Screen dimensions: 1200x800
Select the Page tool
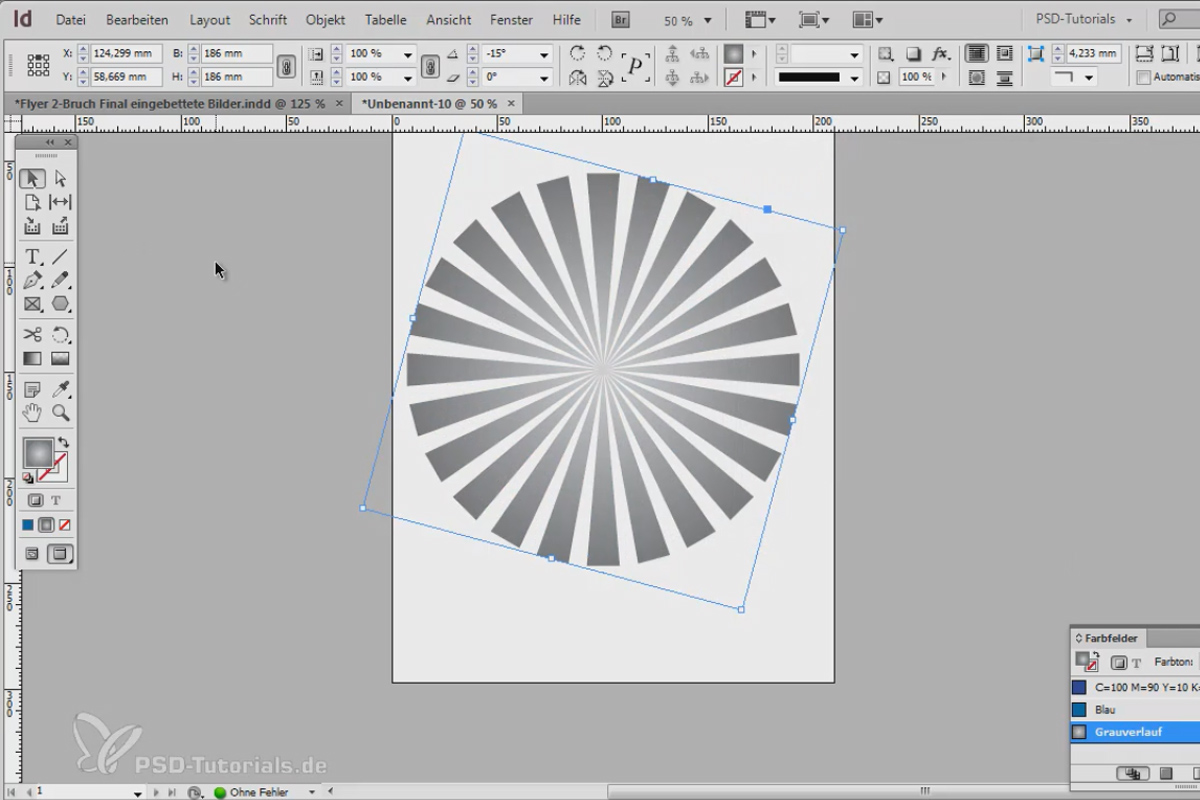pos(33,202)
